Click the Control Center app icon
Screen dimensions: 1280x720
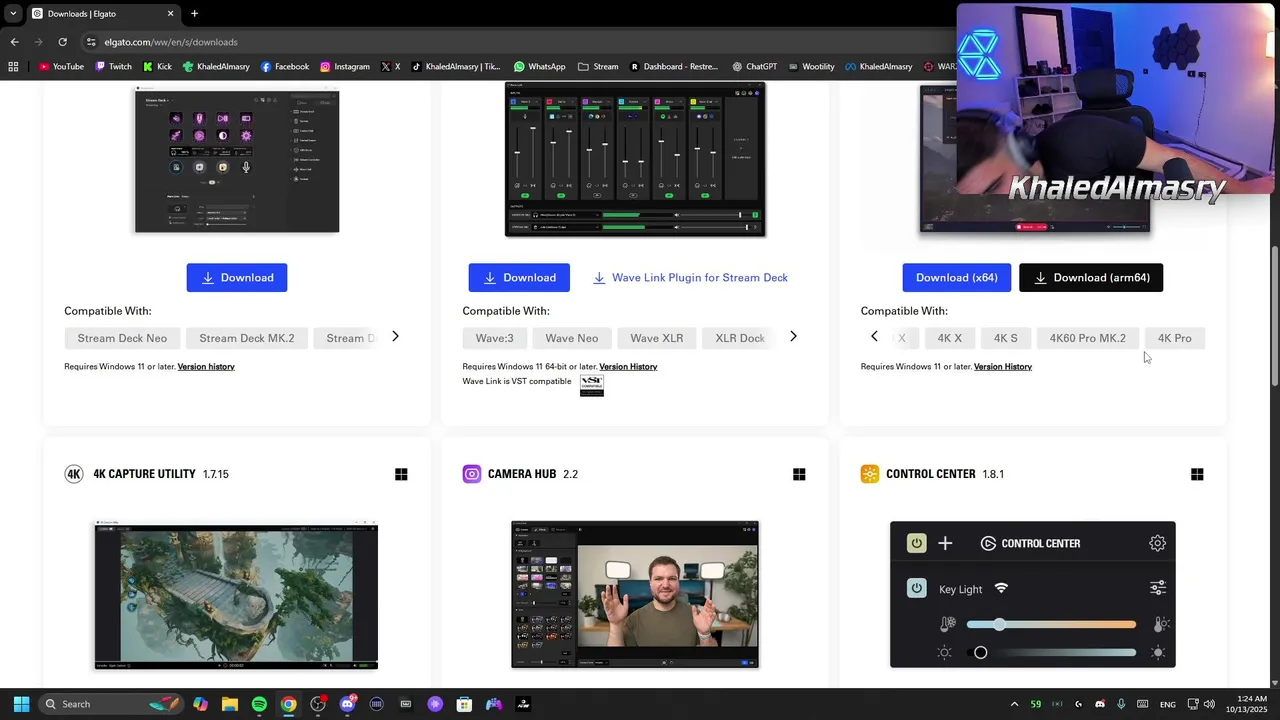click(x=870, y=474)
